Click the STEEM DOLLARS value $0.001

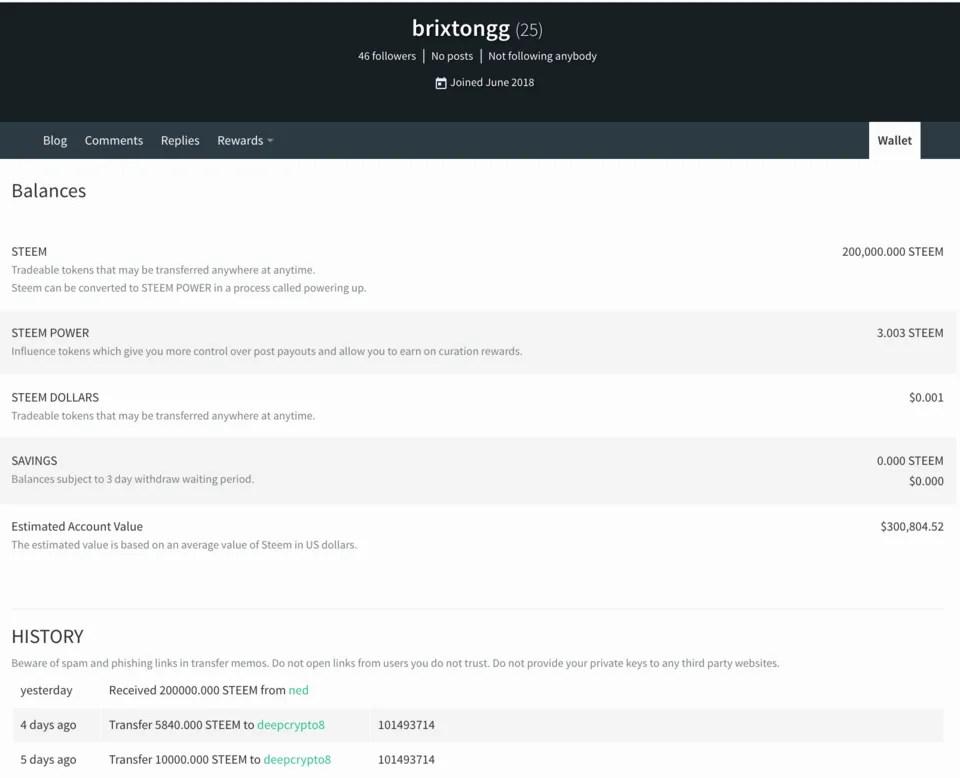[x=926, y=397]
